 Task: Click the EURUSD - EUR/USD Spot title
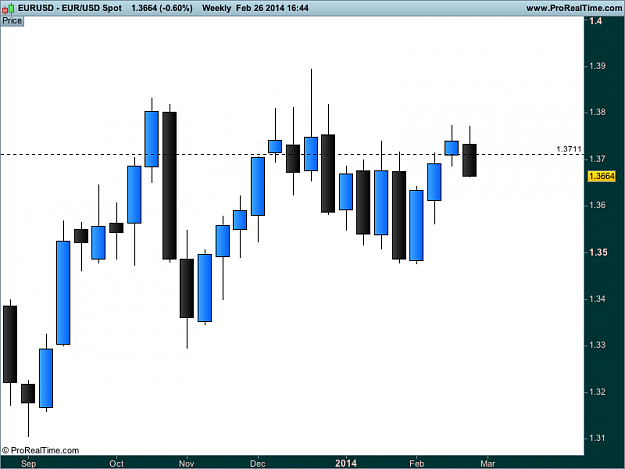pos(70,8)
